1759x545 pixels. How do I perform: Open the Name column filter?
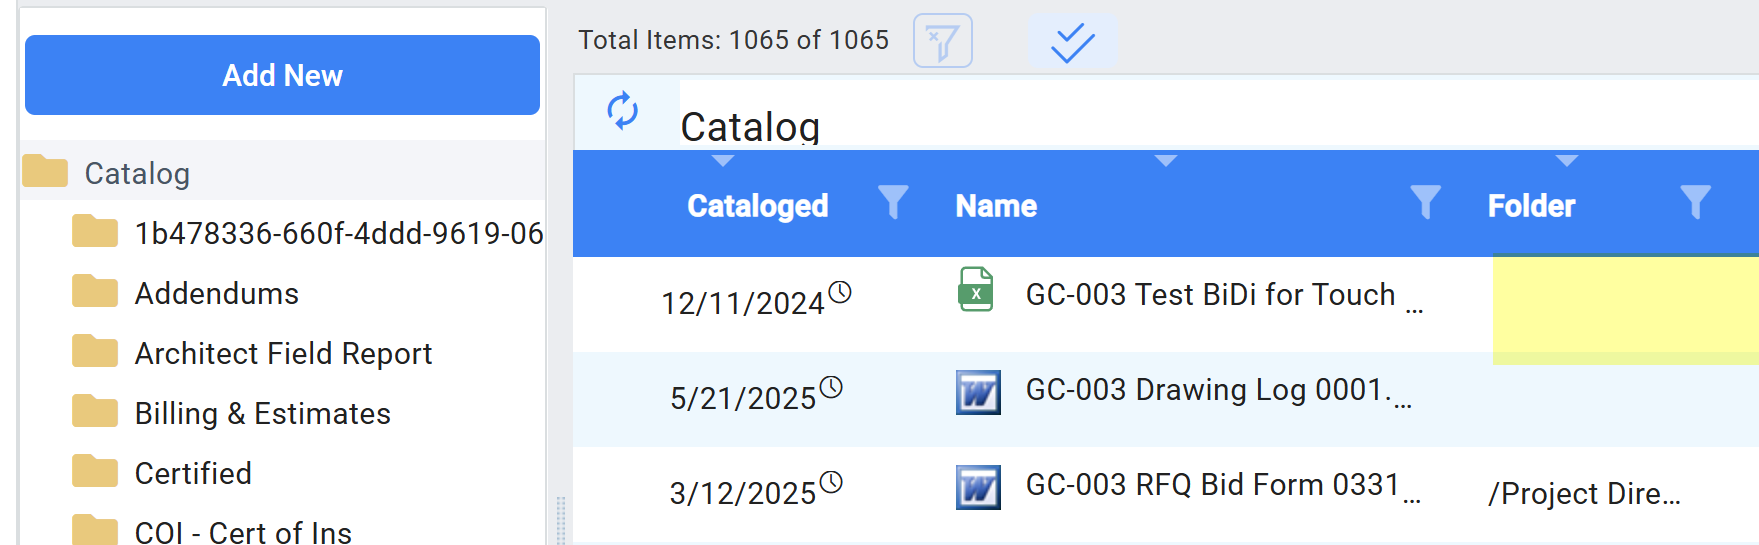1425,202
